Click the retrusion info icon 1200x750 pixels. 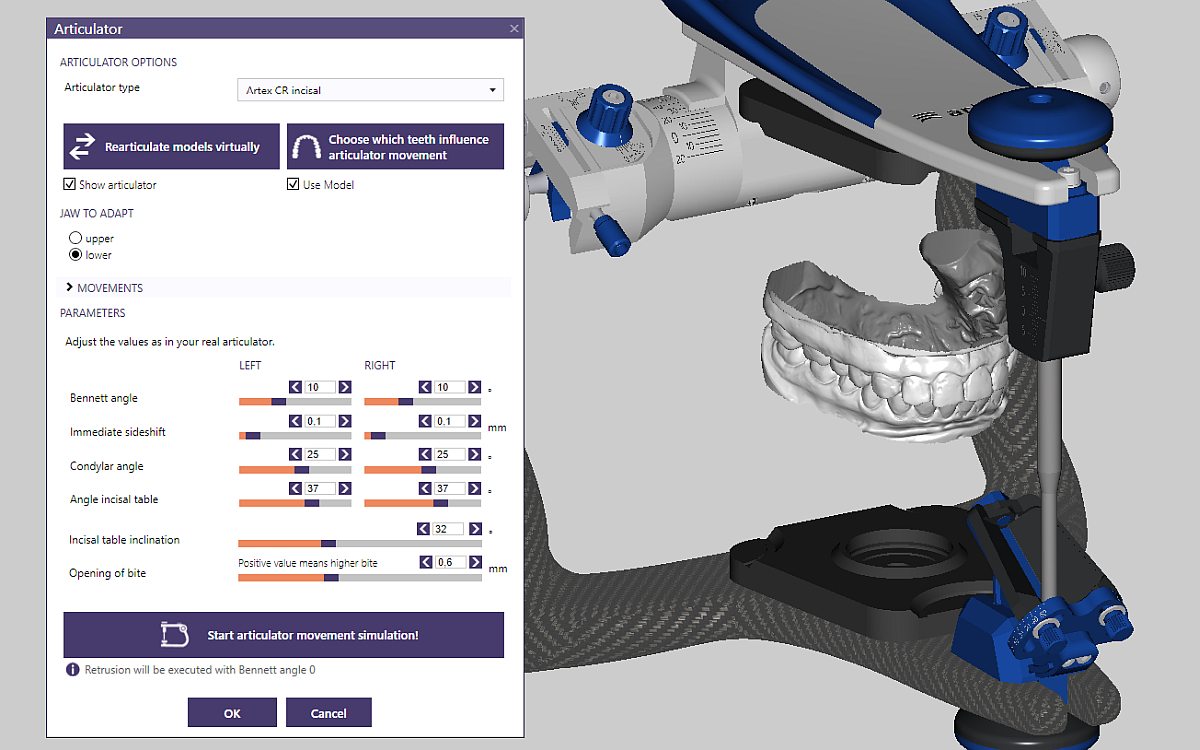click(x=72, y=670)
